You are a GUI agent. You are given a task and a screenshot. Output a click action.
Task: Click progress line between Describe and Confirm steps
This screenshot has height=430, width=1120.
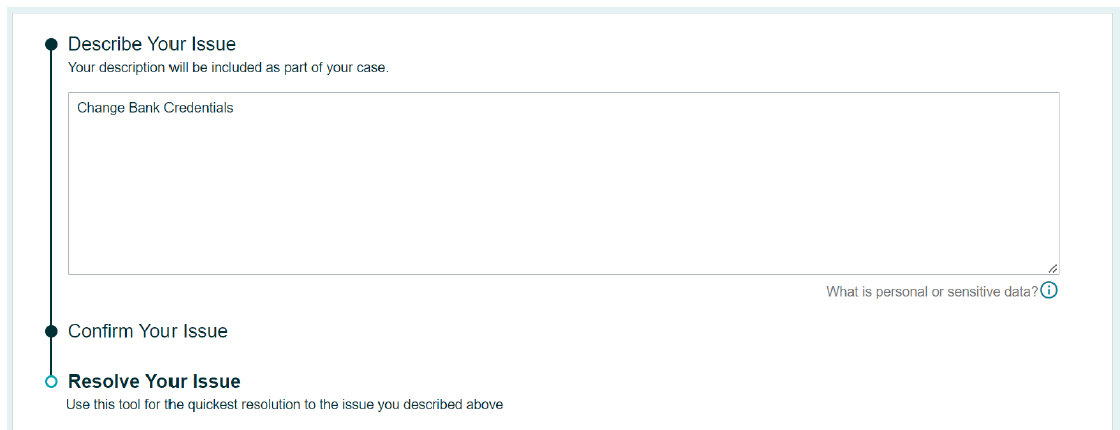[51, 189]
